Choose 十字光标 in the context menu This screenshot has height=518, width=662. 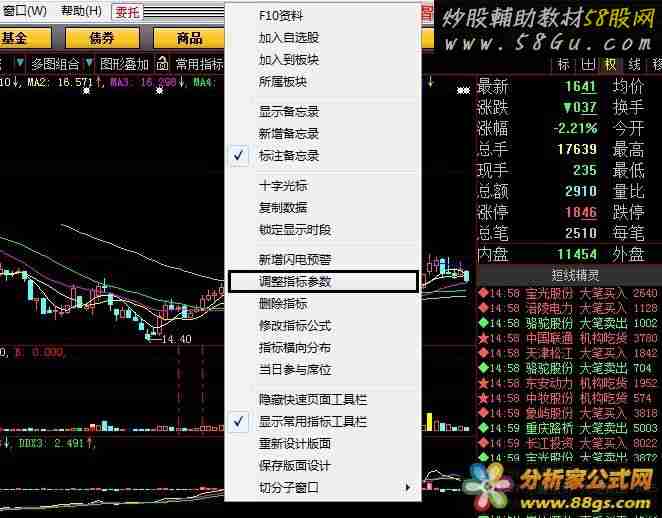pyautogui.click(x=323, y=186)
